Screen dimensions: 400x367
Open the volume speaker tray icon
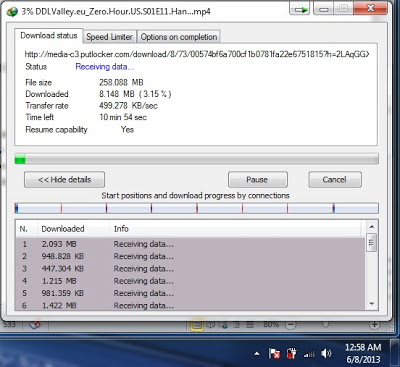[326, 353]
